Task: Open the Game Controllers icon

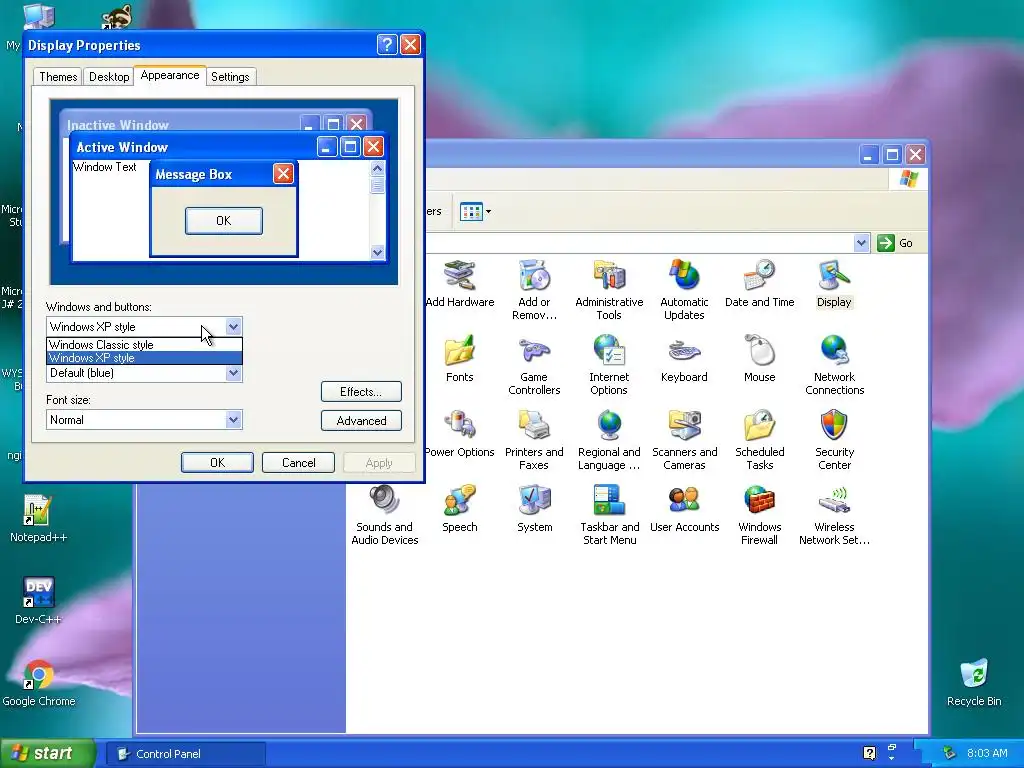Action: pyautogui.click(x=534, y=364)
